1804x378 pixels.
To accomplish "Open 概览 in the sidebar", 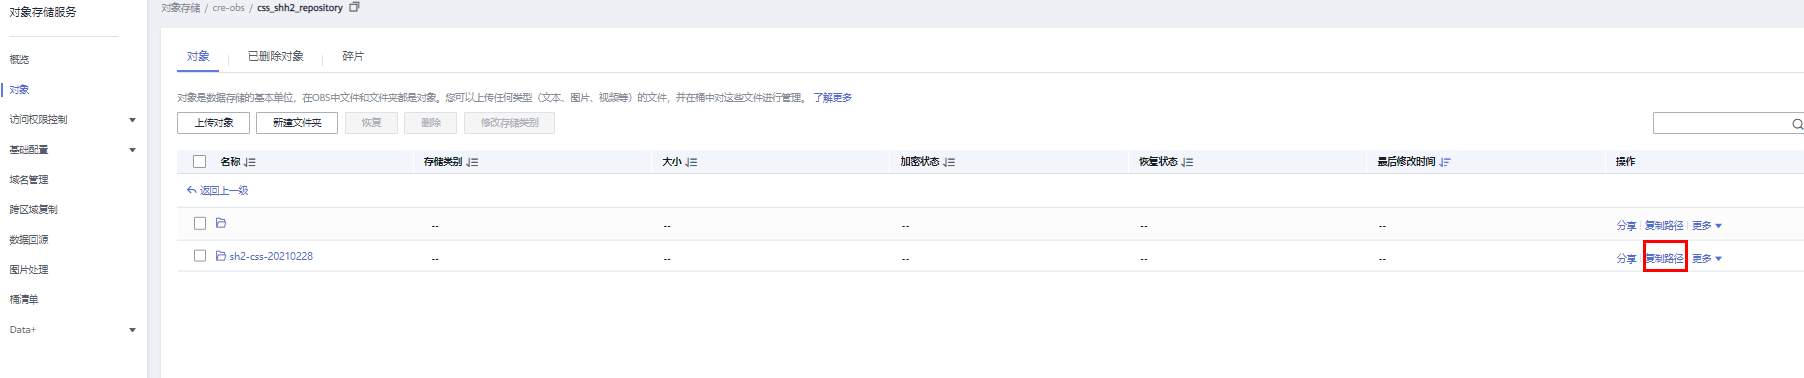I will tap(19, 60).
